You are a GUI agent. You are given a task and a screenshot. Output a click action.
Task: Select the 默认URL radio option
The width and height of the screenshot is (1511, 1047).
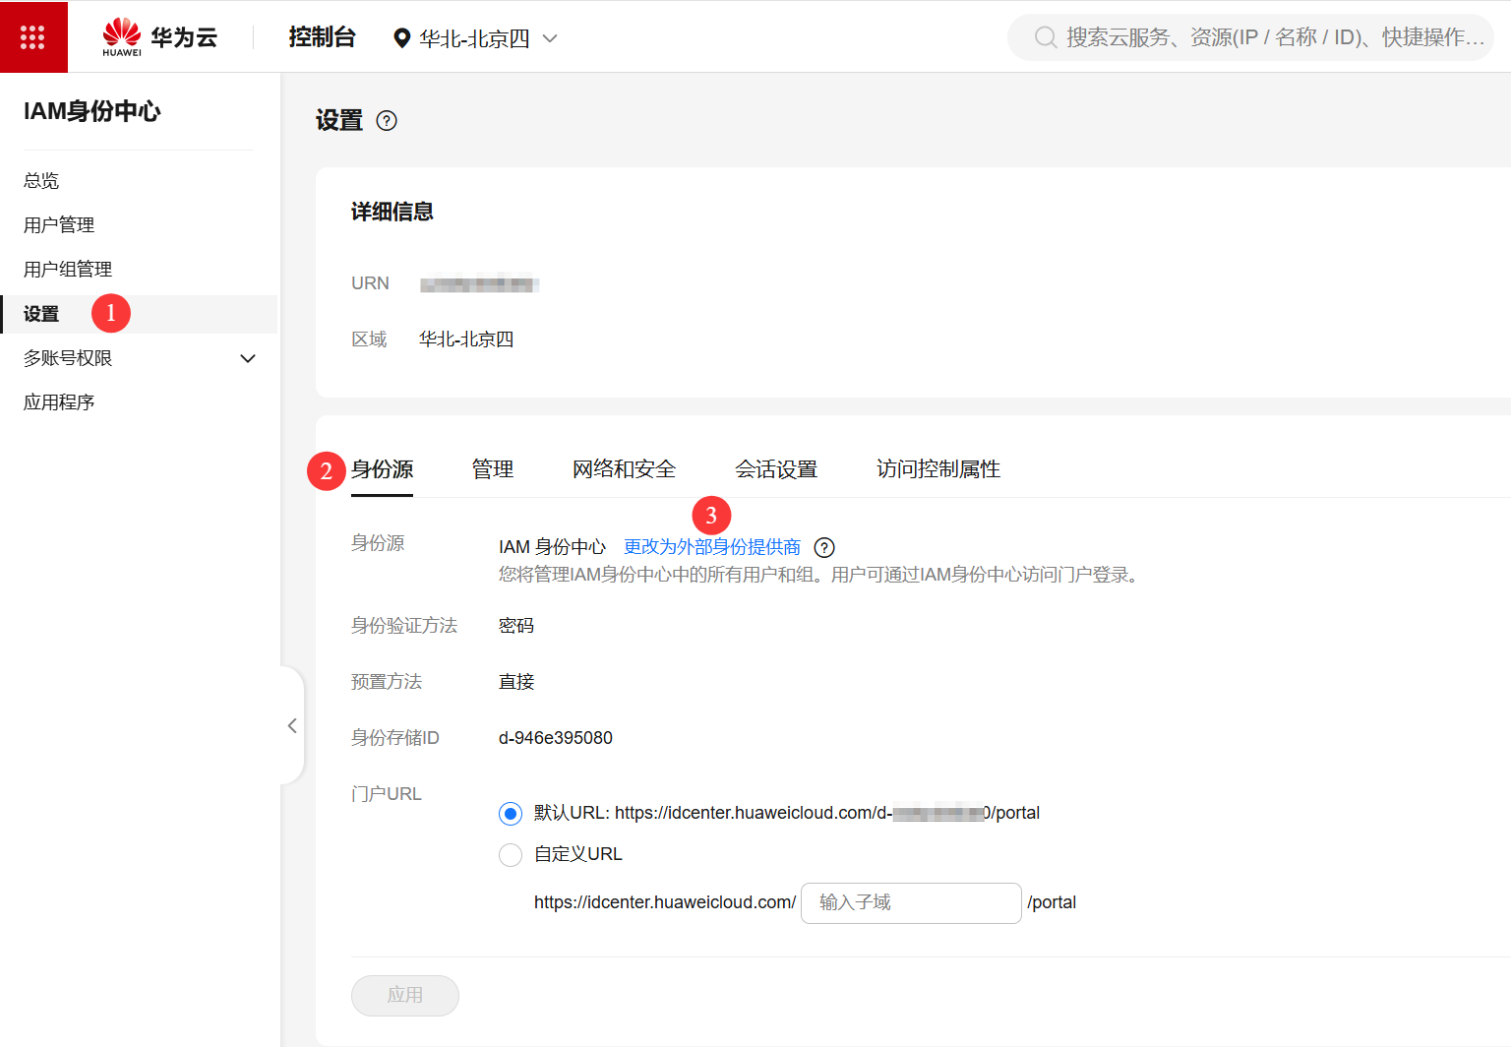click(510, 813)
